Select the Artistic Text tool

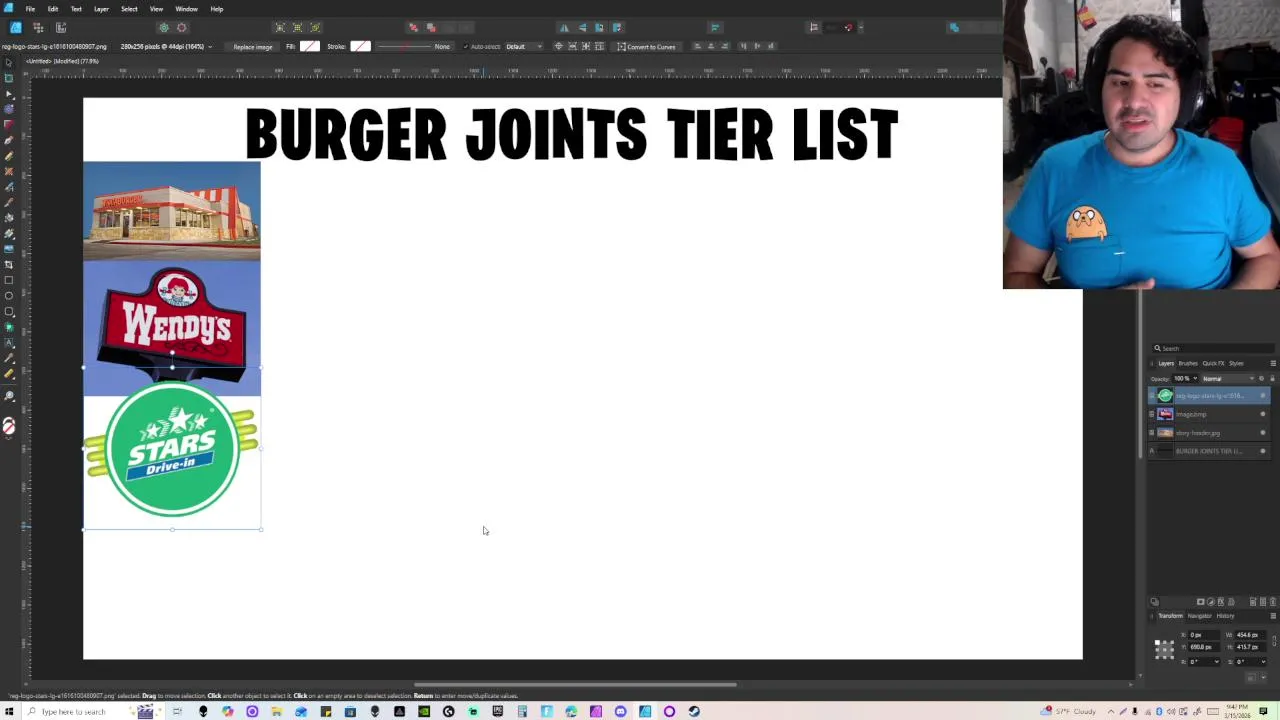tap(9, 342)
